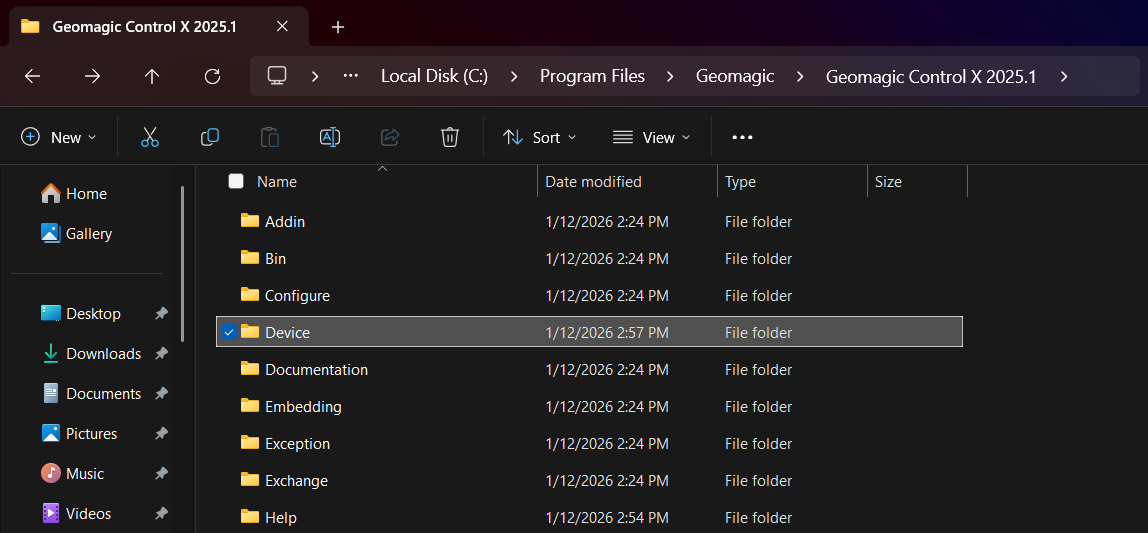This screenshot has width=1148, height=533.
Task: Uncheck the Device folder checkbox
Action: (229, 332)
